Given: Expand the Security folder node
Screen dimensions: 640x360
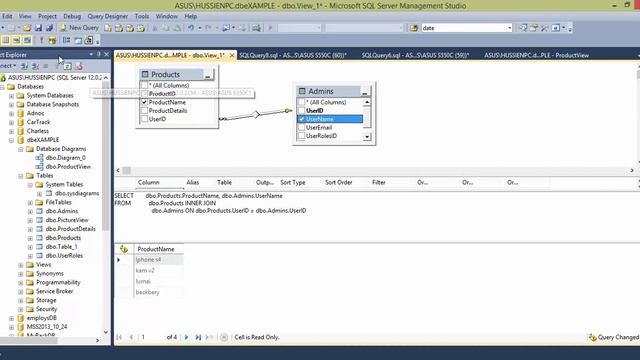Looking at the screenshot, I should pyautogui.click(x=21, y=309).
